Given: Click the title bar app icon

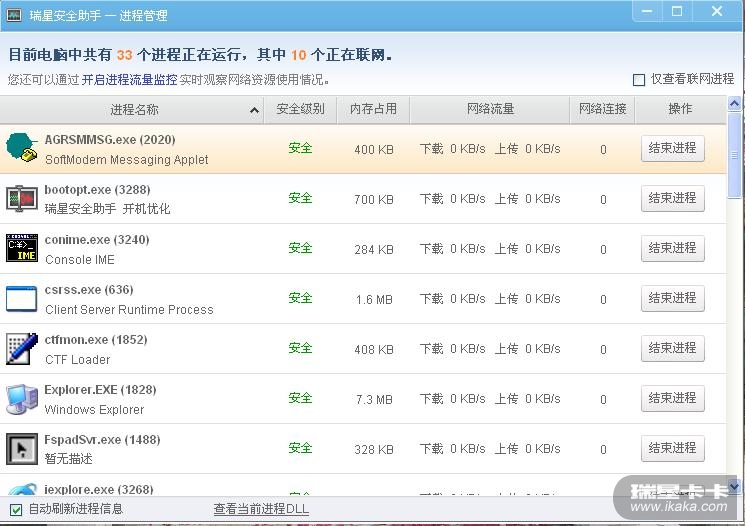Looking at the screenshot, I should point(14,15).
